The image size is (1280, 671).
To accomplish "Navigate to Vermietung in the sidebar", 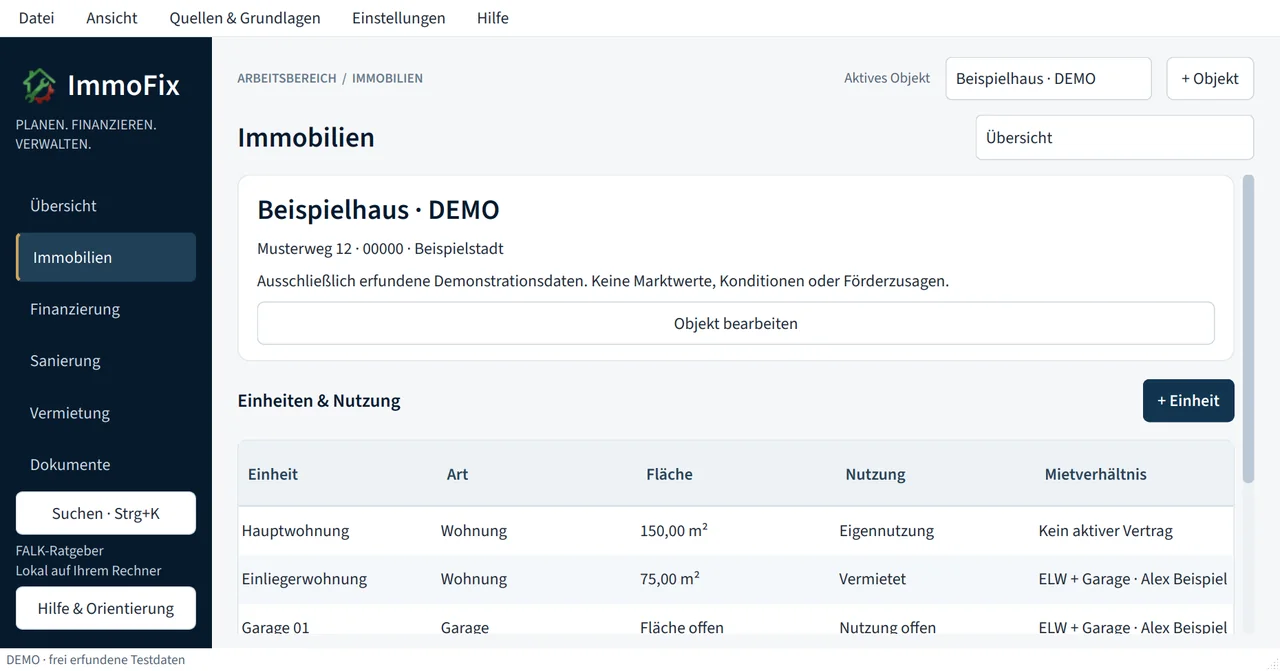I will tap(106, 414).
